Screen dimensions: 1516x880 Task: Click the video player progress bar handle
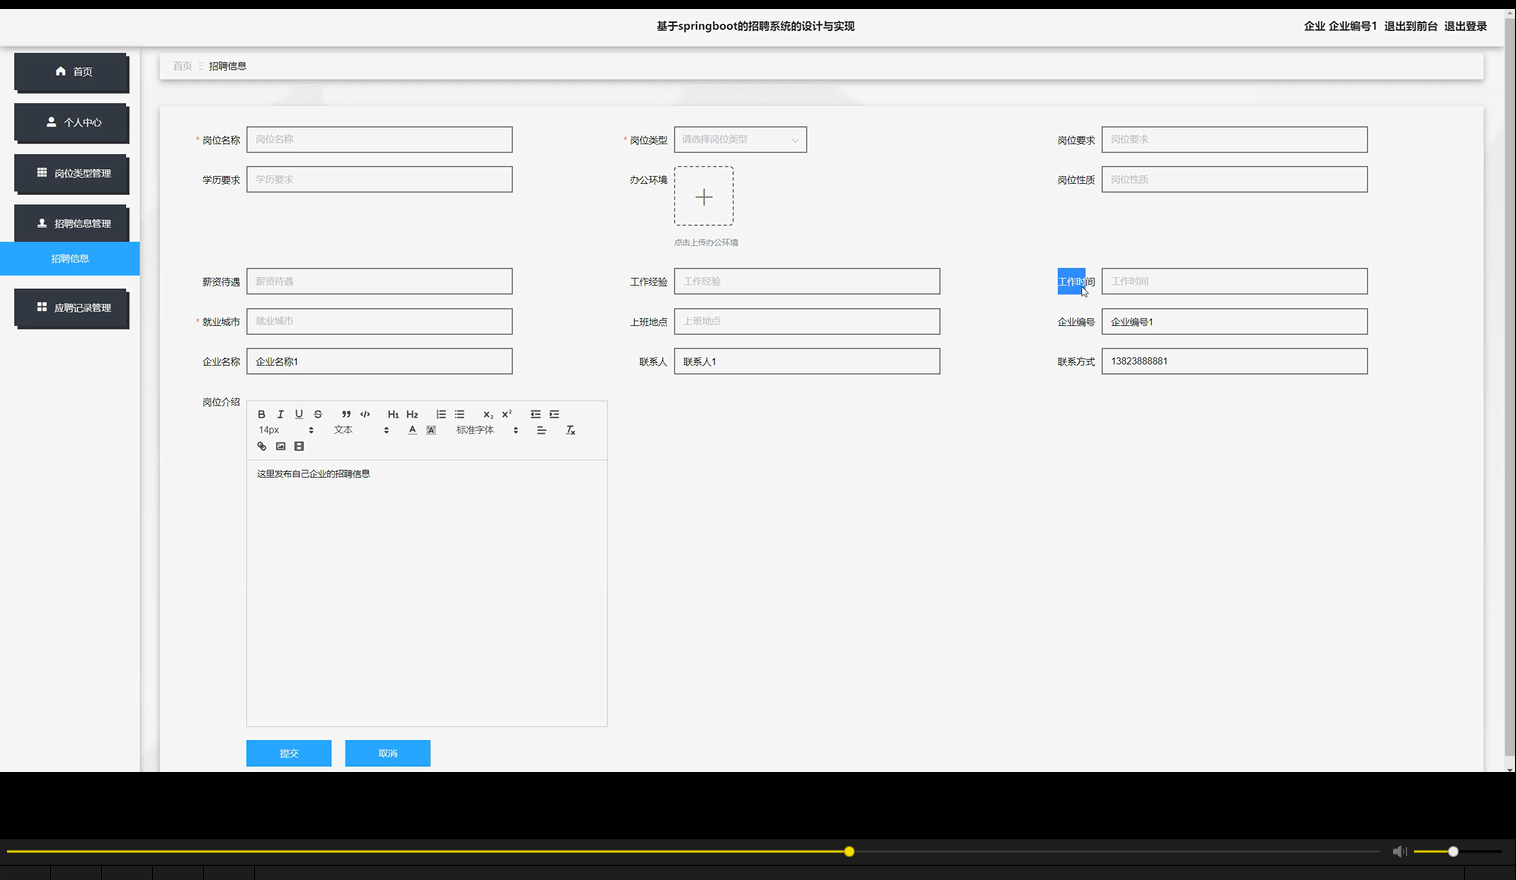(849, 852)
